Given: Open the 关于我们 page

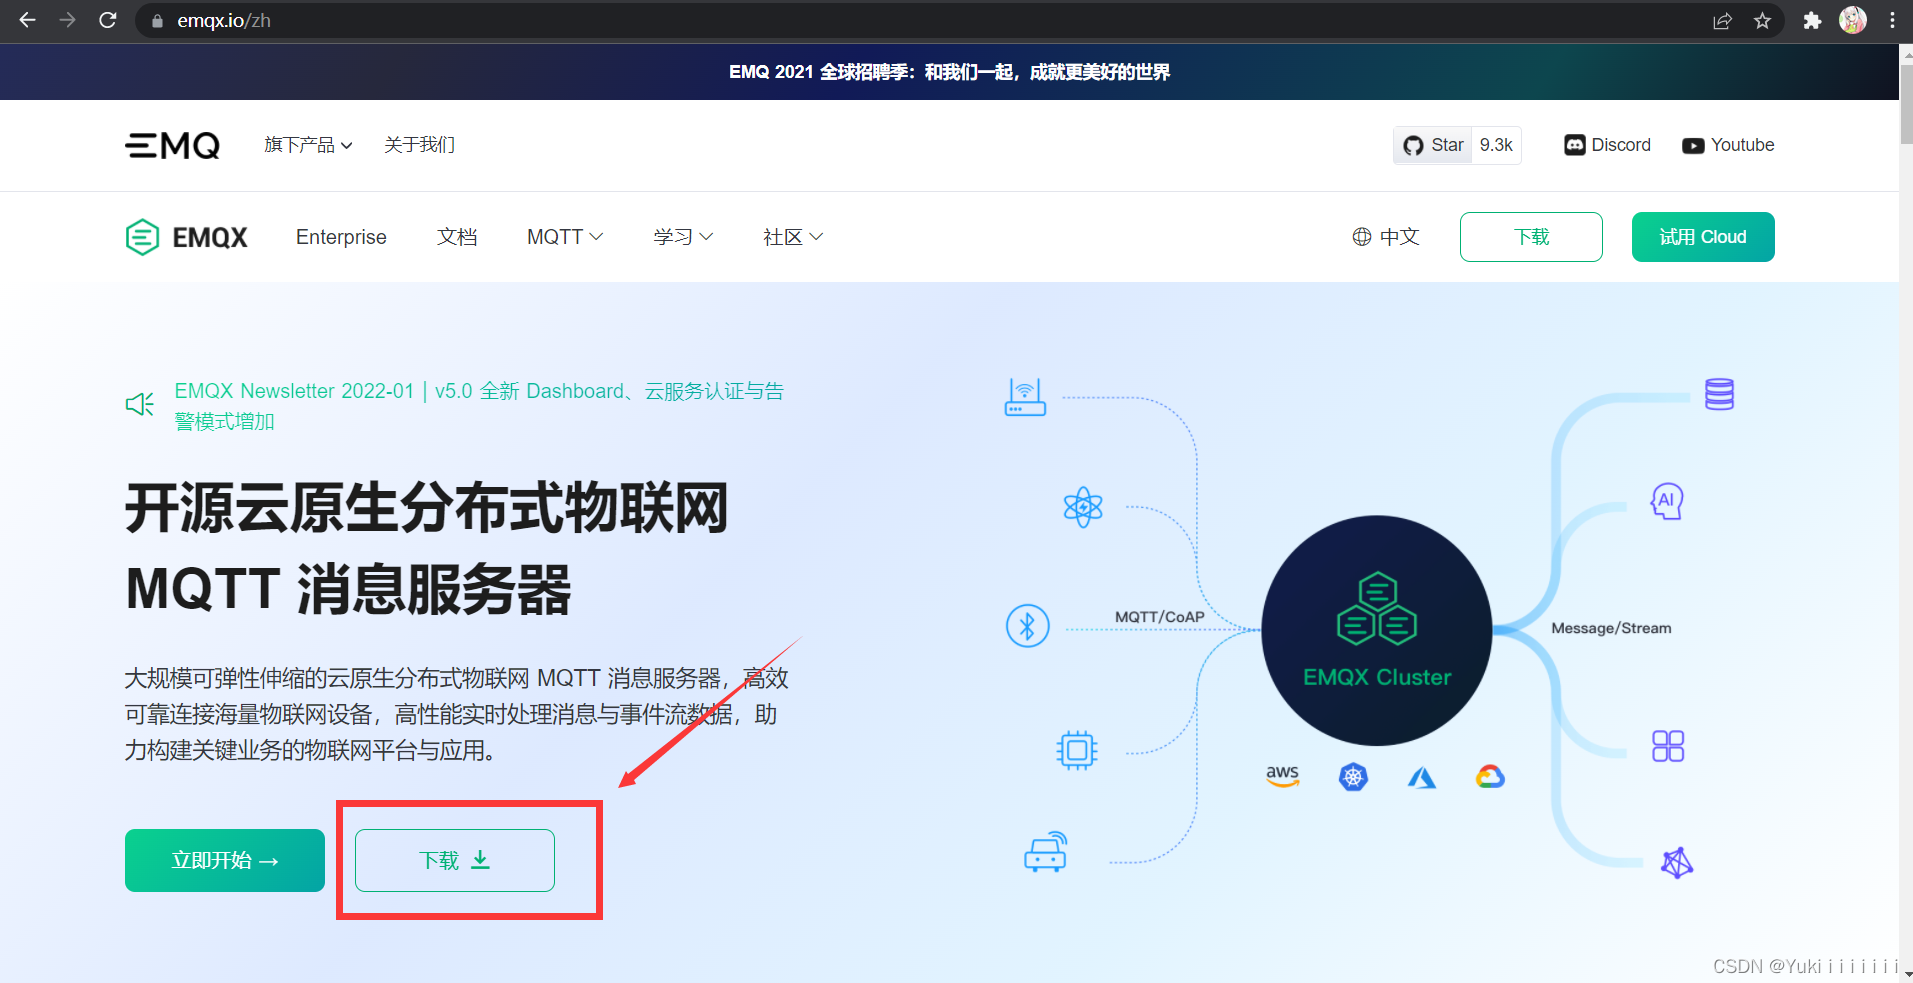Looking at the screenshot, I should click(x=419, y=145).
